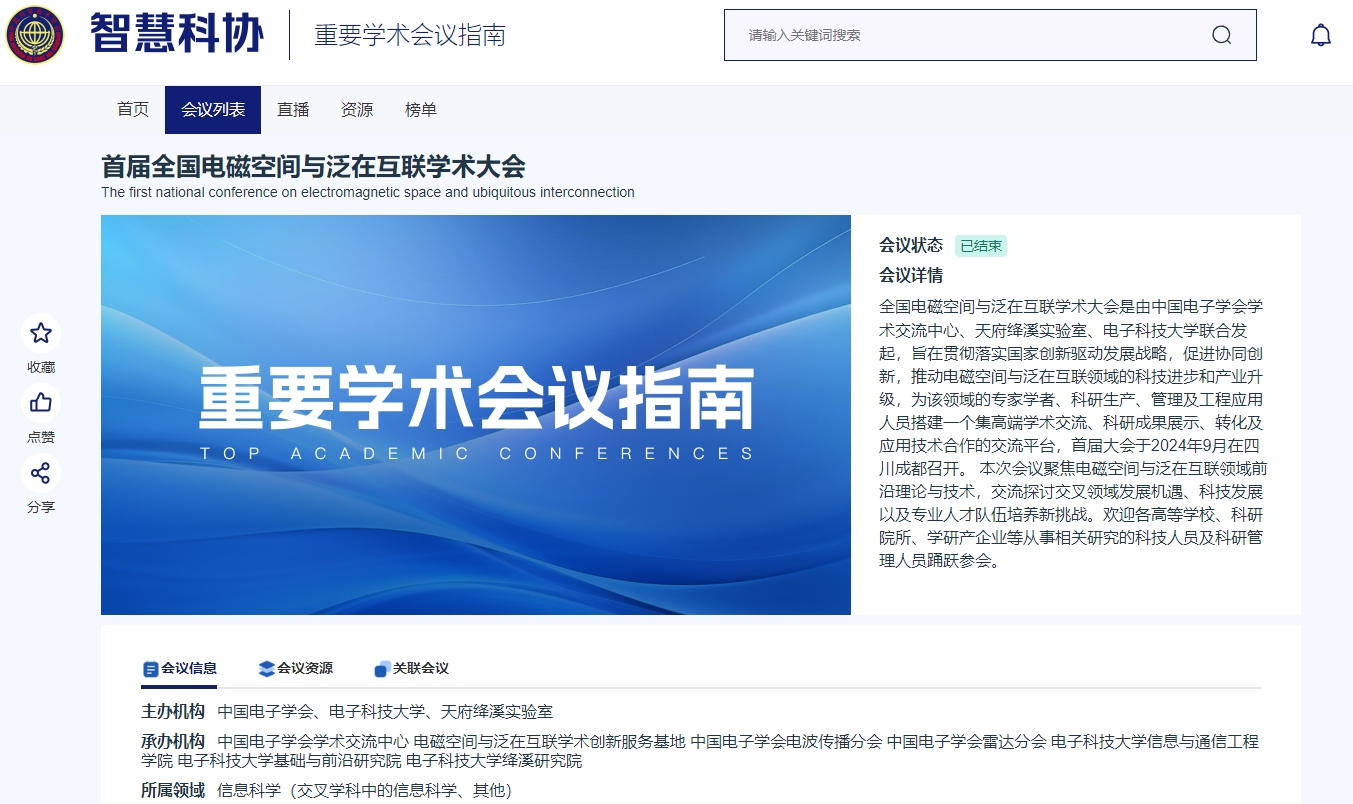Switch to the 关联会议 tab
The width and height of the screenshot is (1353, 804).
coord(411,669)
